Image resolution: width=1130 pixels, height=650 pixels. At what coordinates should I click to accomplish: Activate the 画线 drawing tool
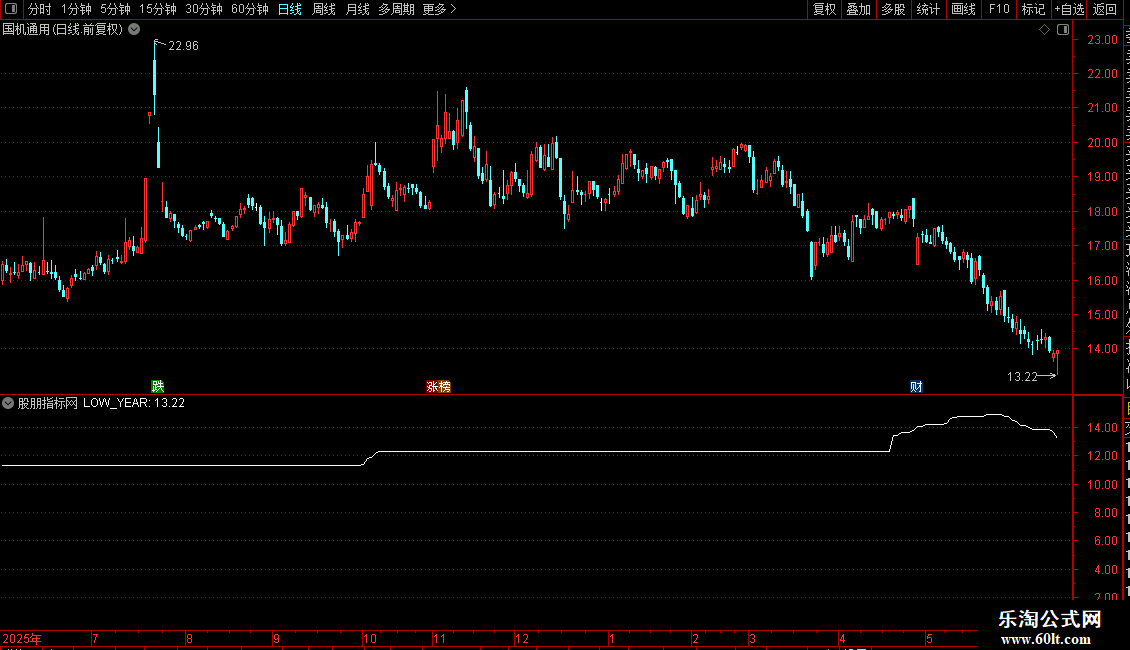coord(964,9)
